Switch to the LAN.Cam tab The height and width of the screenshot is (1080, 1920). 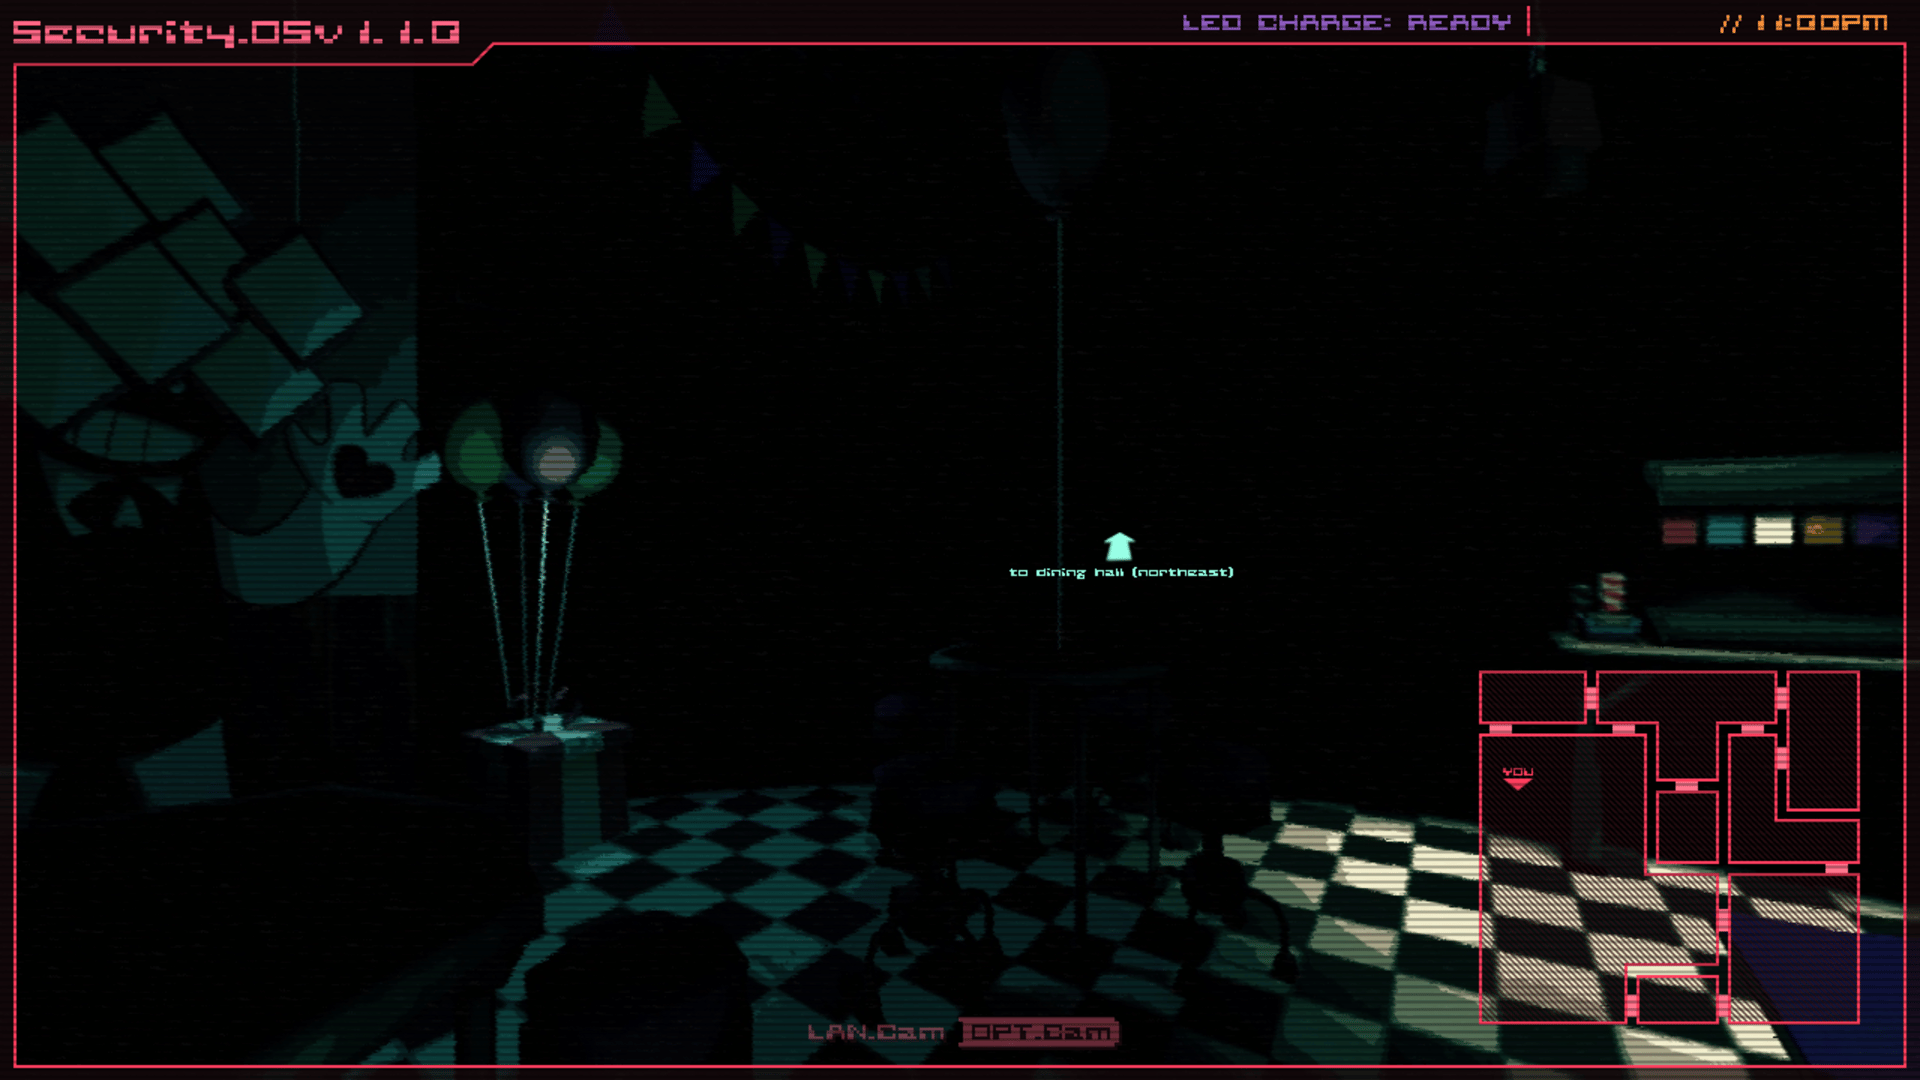[875, 1032]
